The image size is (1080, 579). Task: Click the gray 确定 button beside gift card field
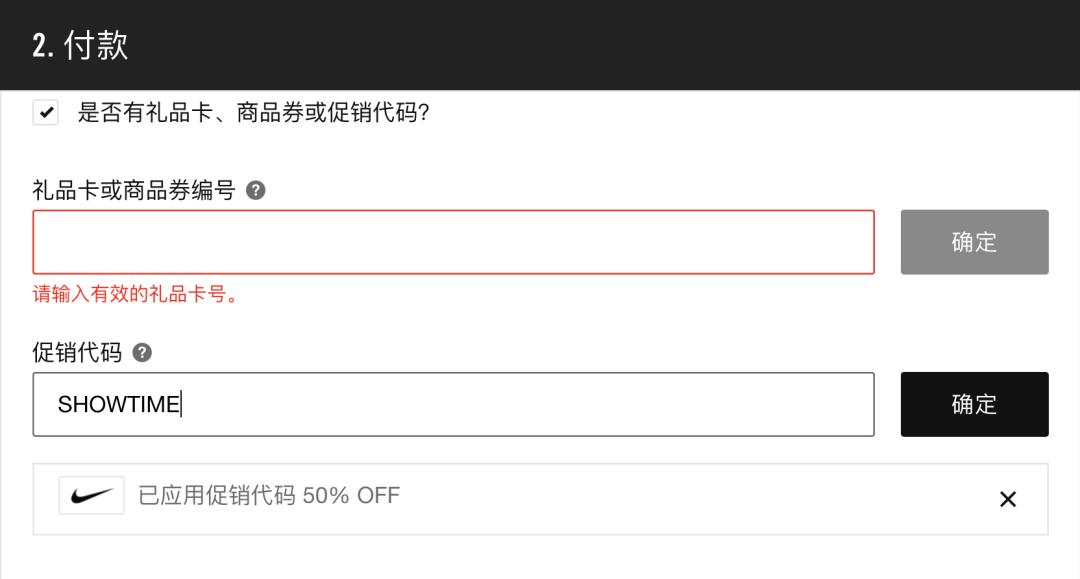click(x=974, y=241)
